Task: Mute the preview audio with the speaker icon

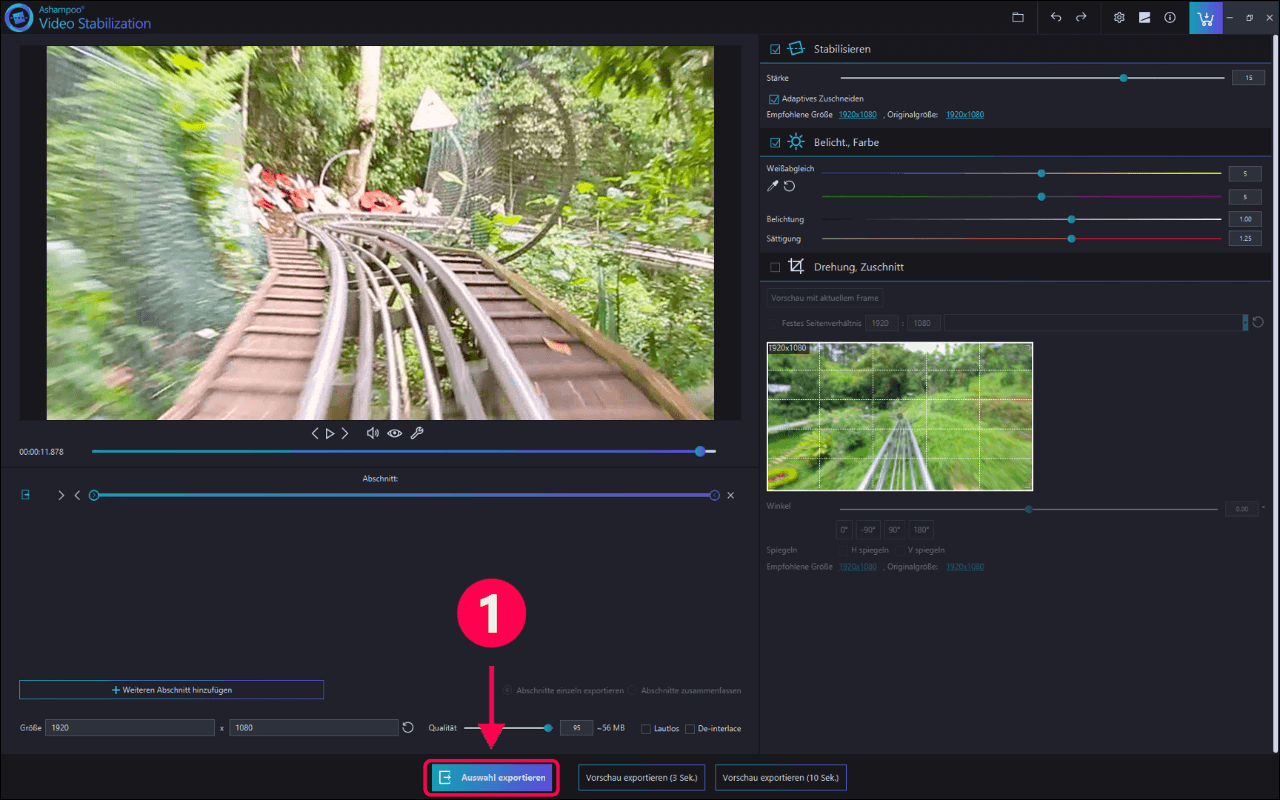Action: pyautogui.click(x=373, y=434)
